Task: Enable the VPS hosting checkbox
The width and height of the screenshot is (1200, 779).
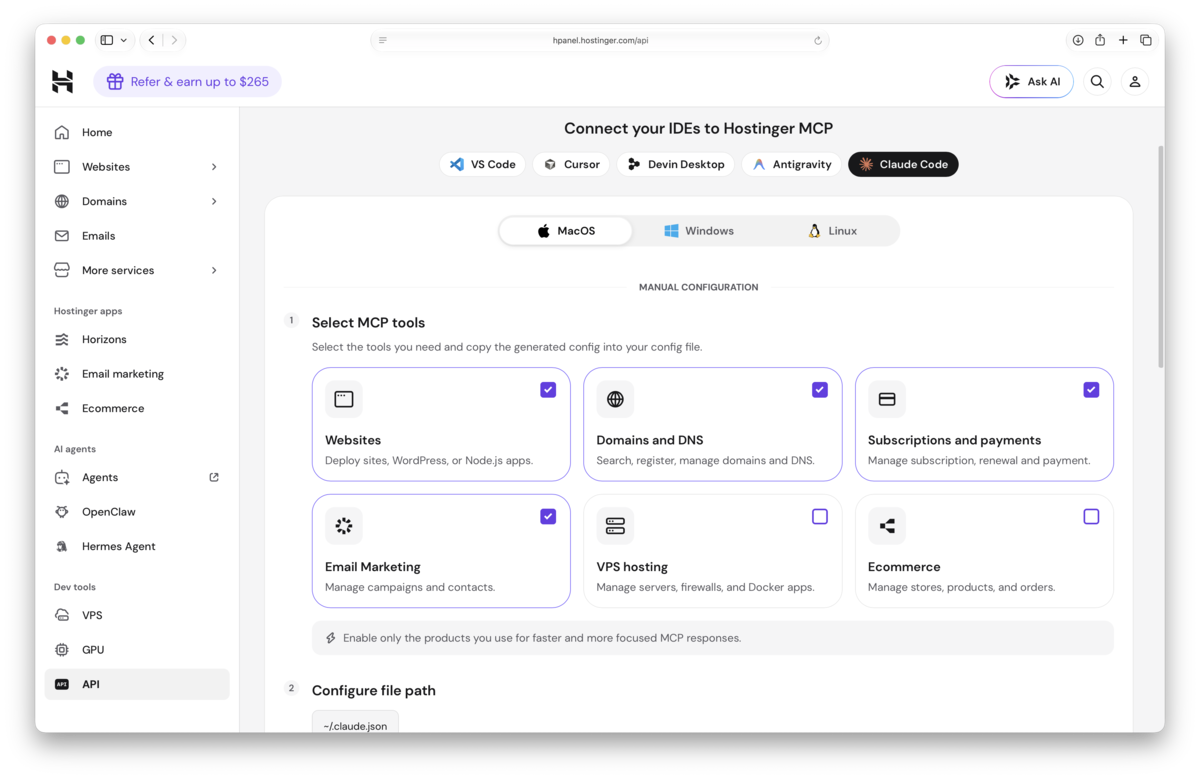Action: [x=820, y=517]
